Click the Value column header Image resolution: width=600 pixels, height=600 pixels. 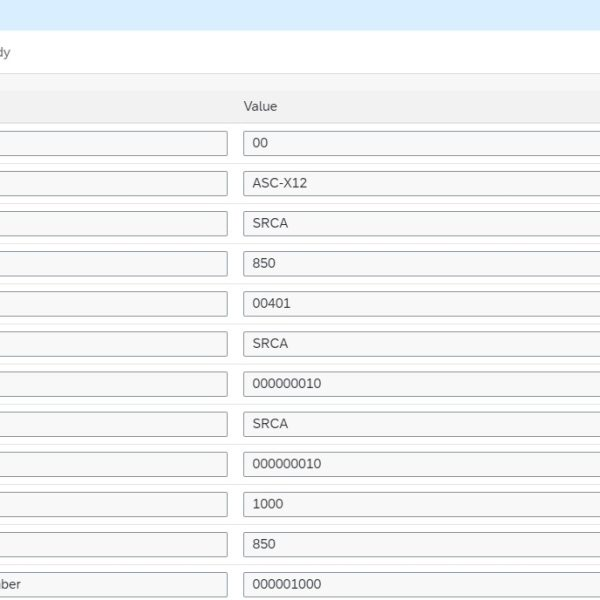pyautogui.click(x=260, y=106)
